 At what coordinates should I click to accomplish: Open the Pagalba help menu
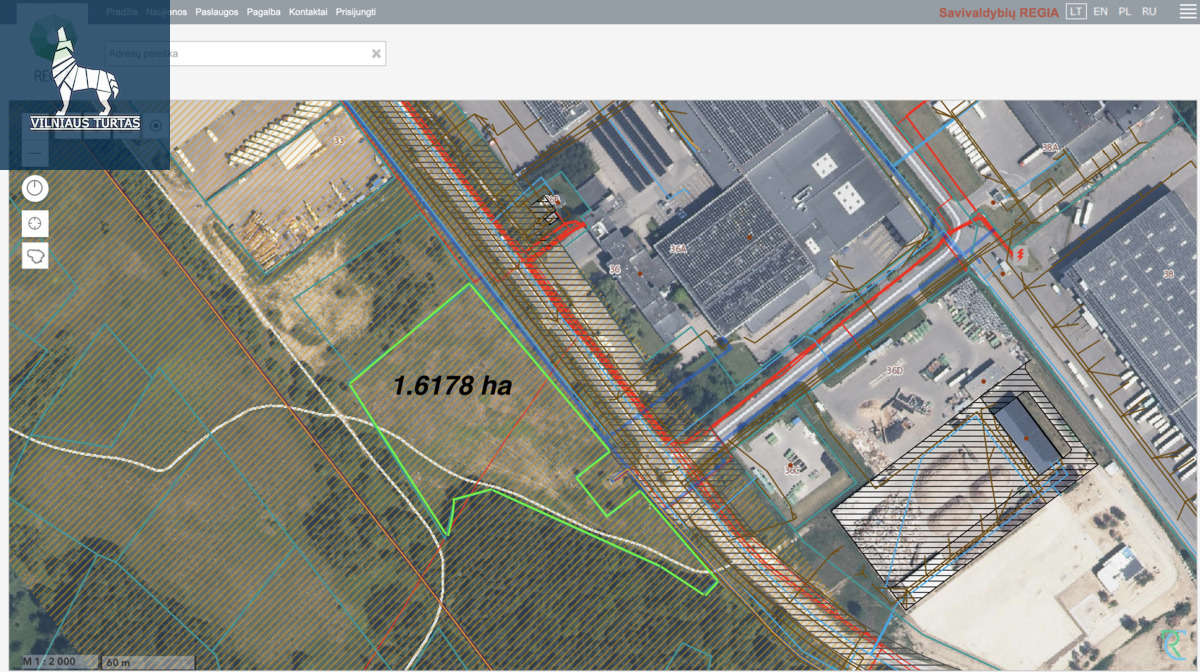point(264,12)
